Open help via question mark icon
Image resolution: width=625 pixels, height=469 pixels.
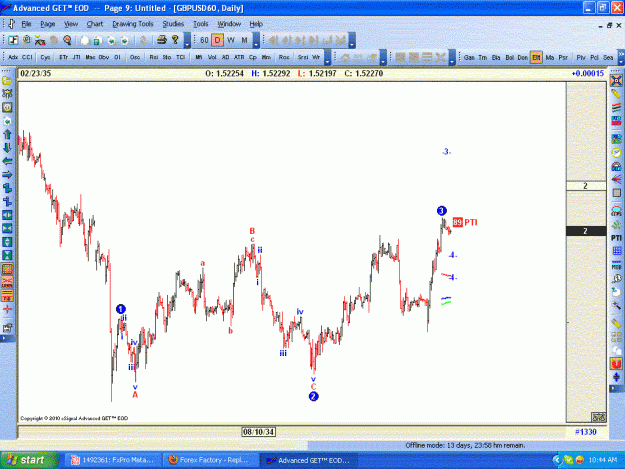click(x=175, y=40)
